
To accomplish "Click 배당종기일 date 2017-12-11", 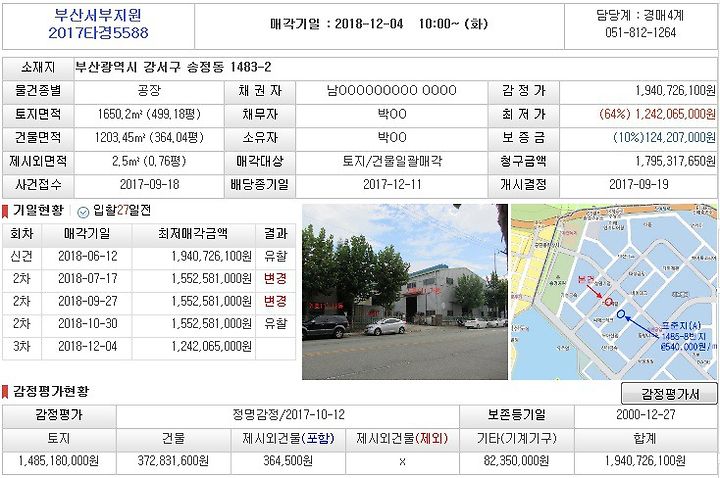I will tap(392, 185).
